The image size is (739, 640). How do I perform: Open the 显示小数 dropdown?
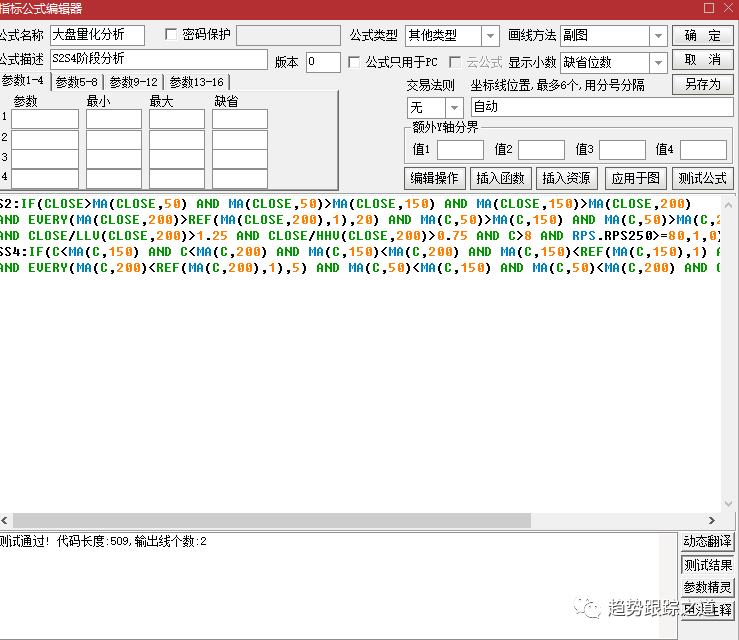657,62
